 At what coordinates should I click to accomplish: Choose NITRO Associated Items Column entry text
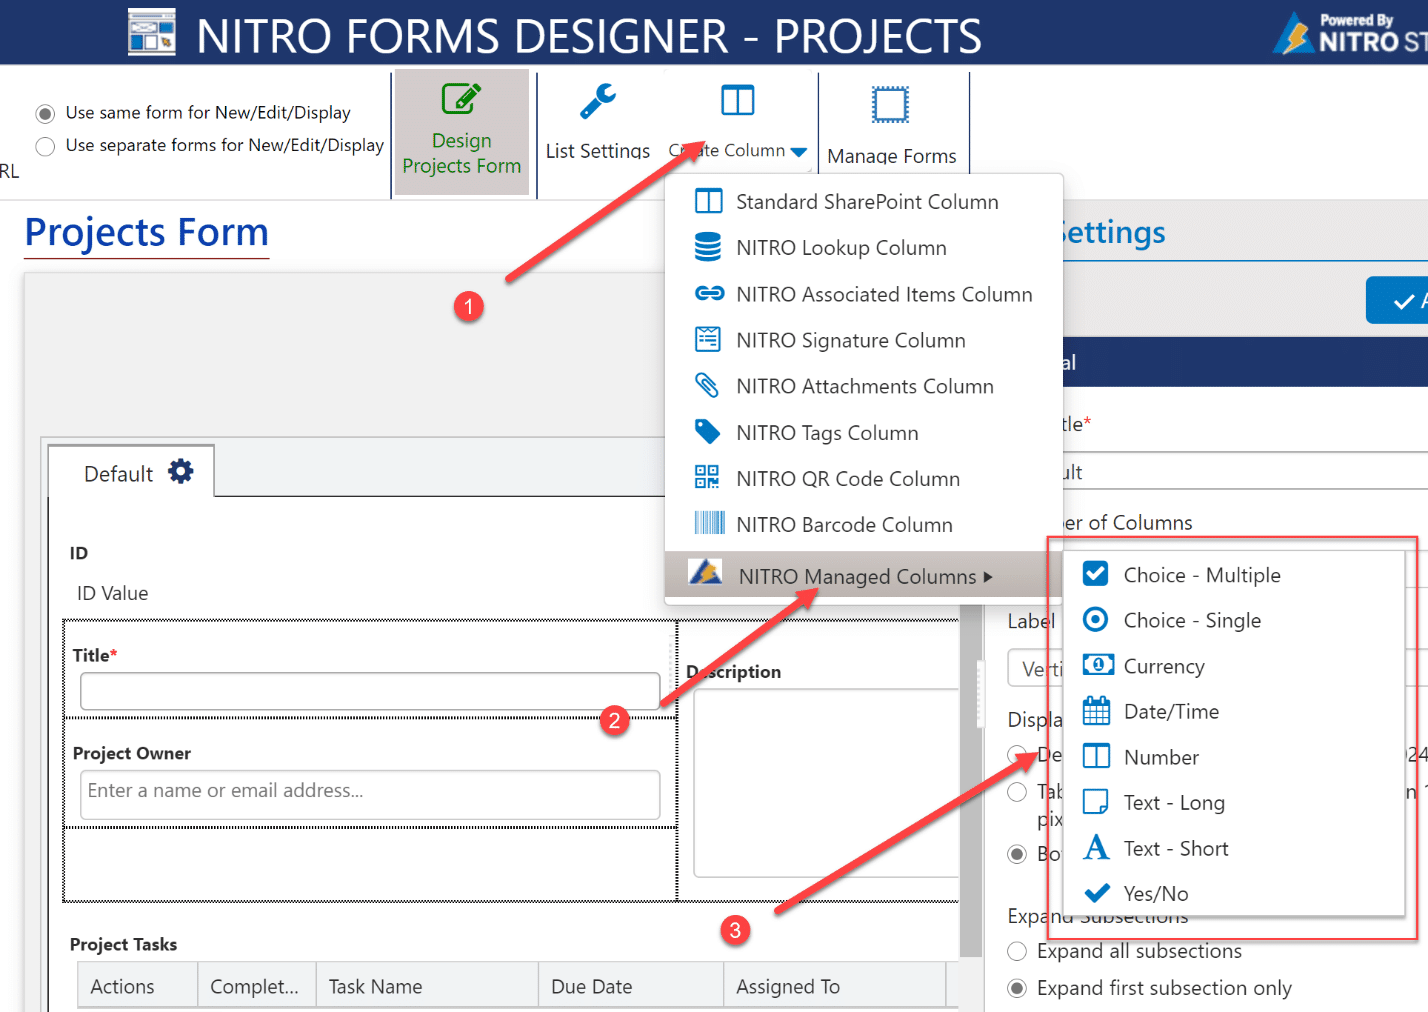(884, 294)
